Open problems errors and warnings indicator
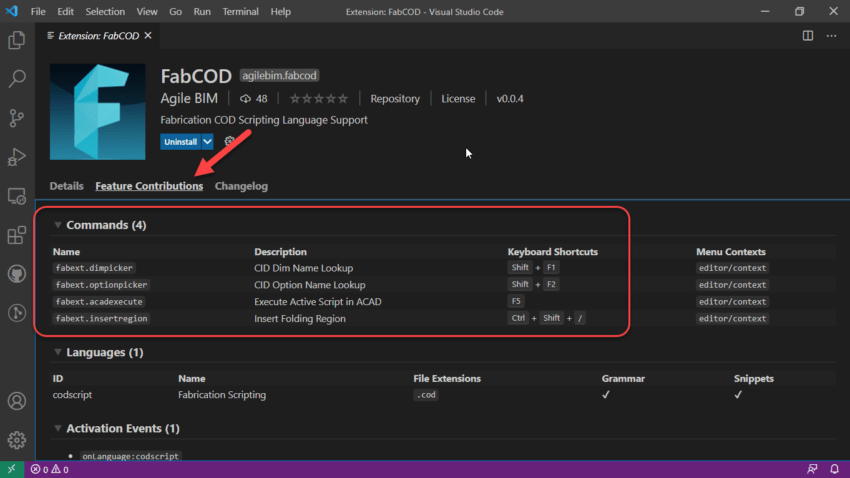 pyautogui.click(x=49, y=469)
